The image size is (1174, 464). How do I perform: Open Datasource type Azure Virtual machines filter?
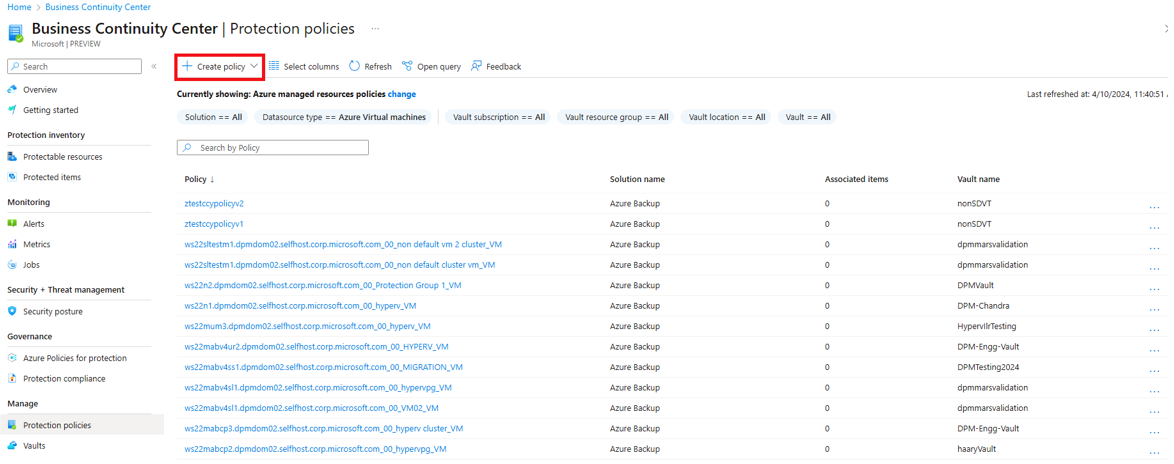coord(344,117)
